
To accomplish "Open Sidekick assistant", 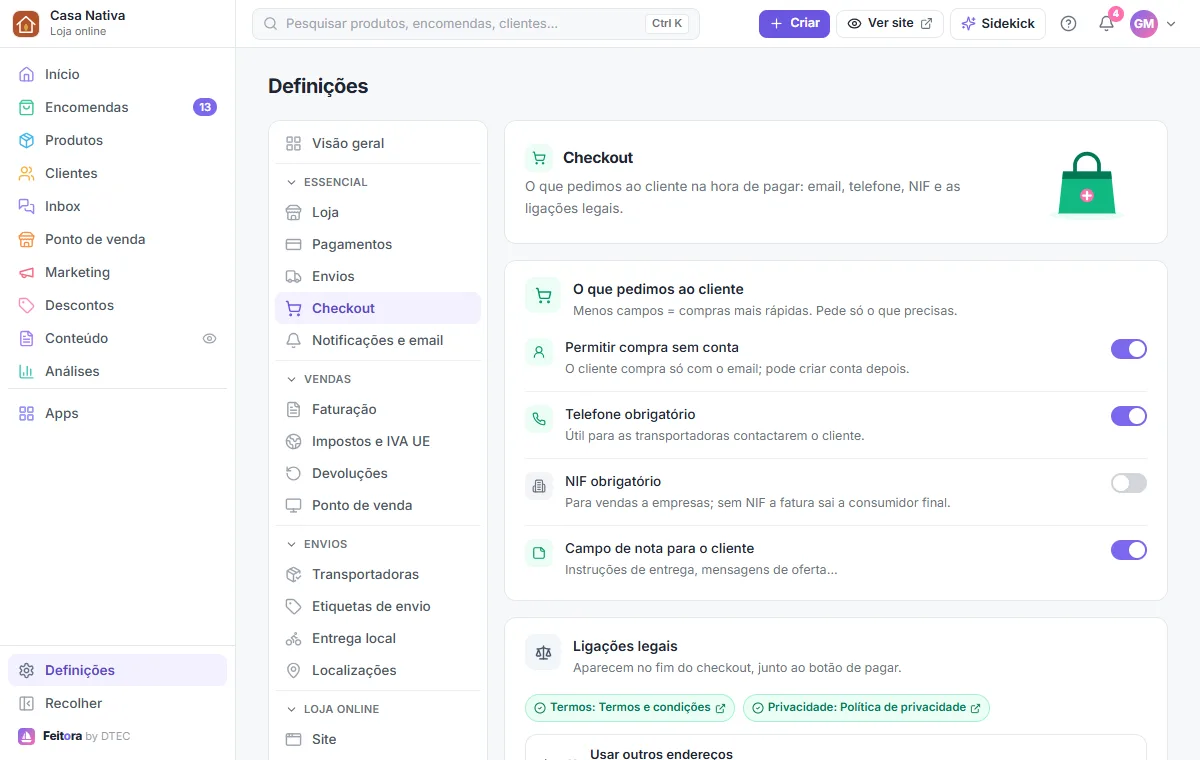I will [x=998, y=23].
